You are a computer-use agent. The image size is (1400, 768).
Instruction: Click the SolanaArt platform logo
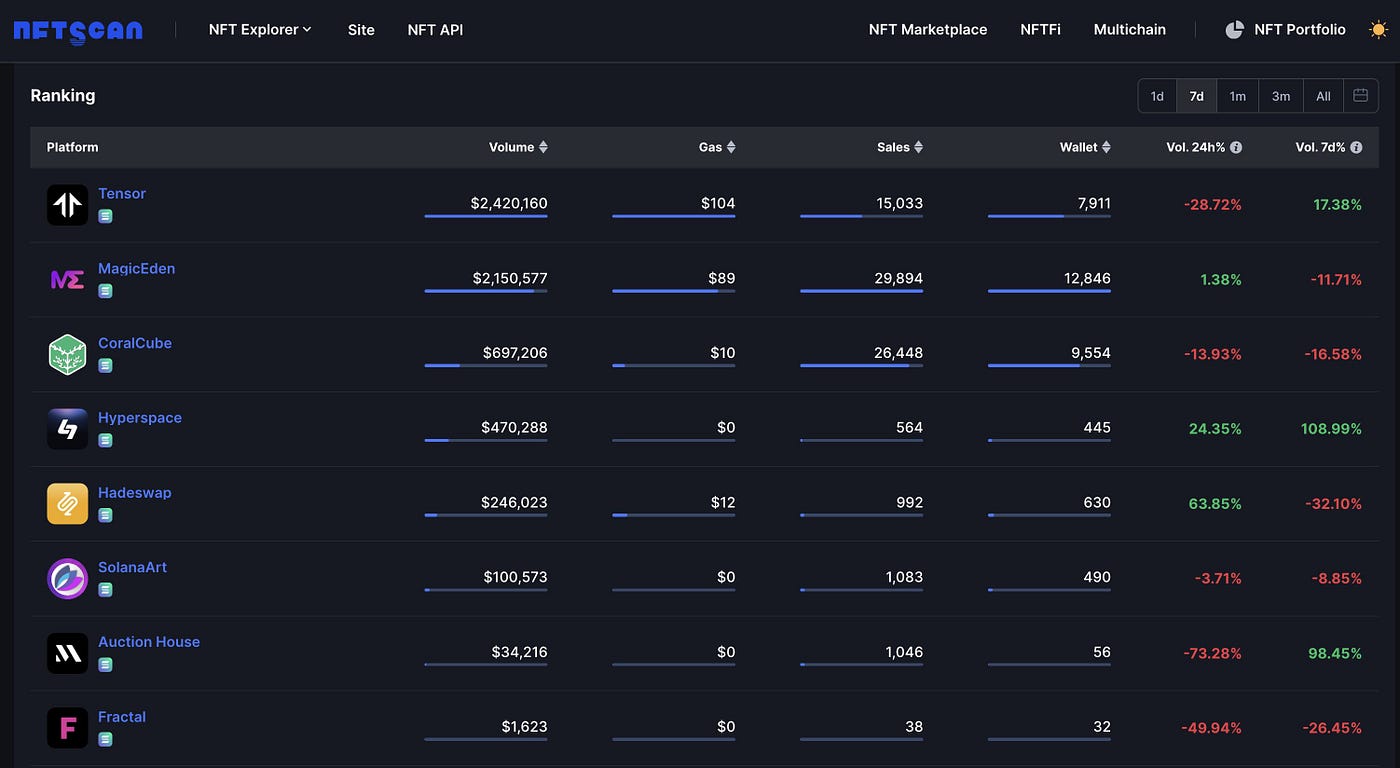67,578
